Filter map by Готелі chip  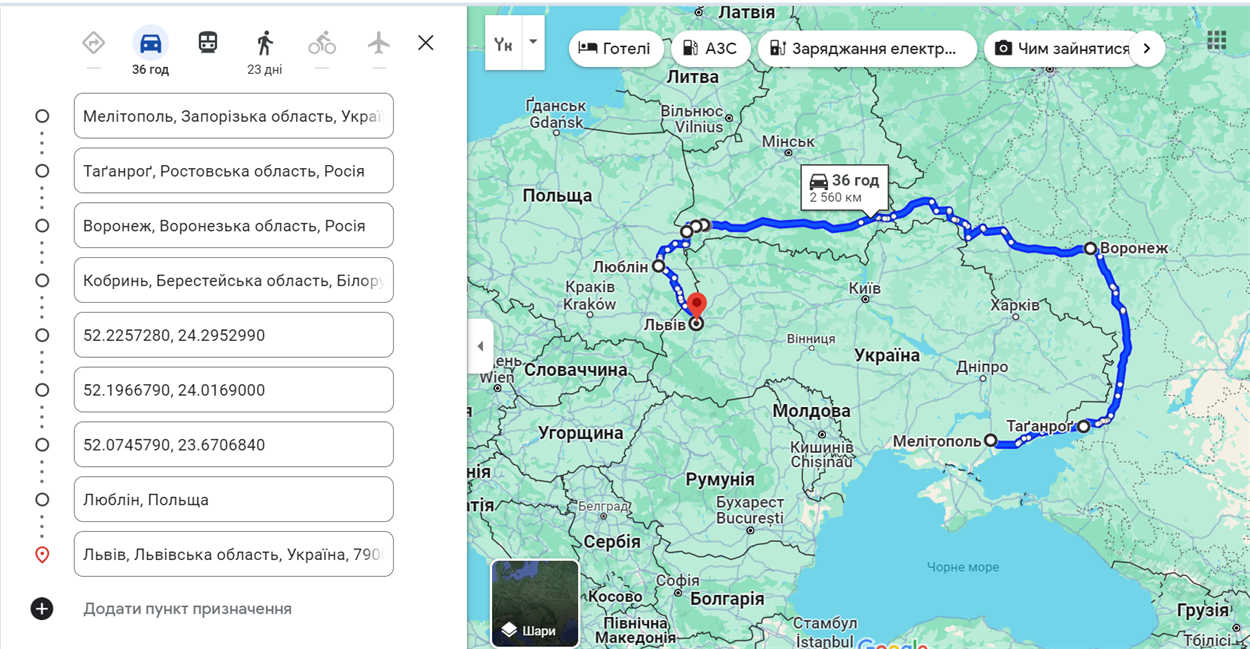615,48
